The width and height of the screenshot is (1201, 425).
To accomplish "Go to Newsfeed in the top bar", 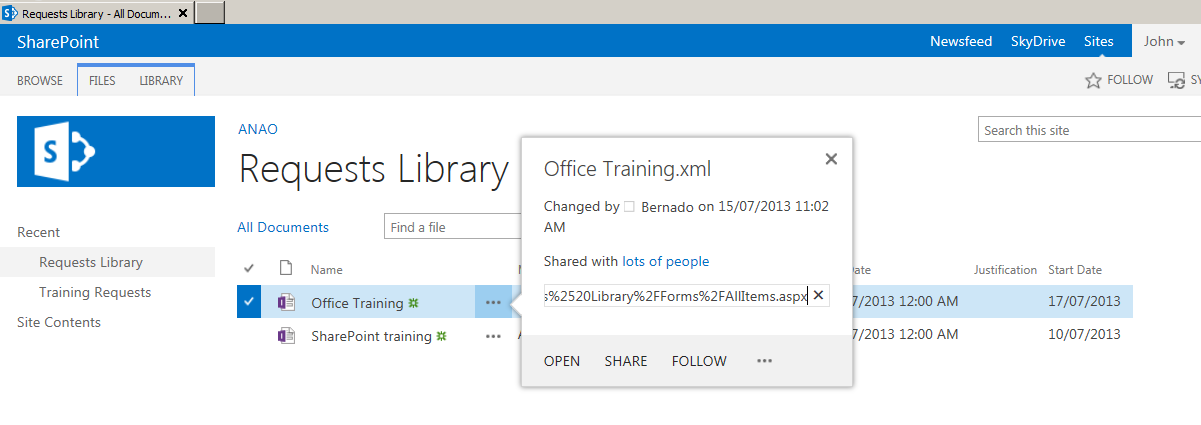I will (961, 42).
